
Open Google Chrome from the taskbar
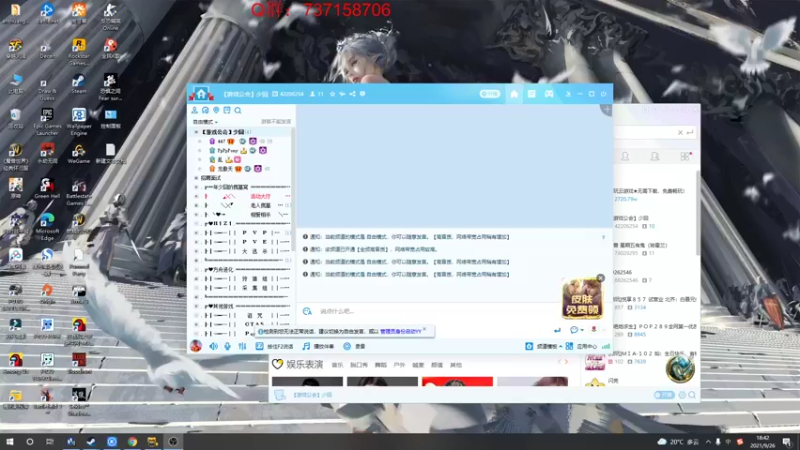click(132, 441)
